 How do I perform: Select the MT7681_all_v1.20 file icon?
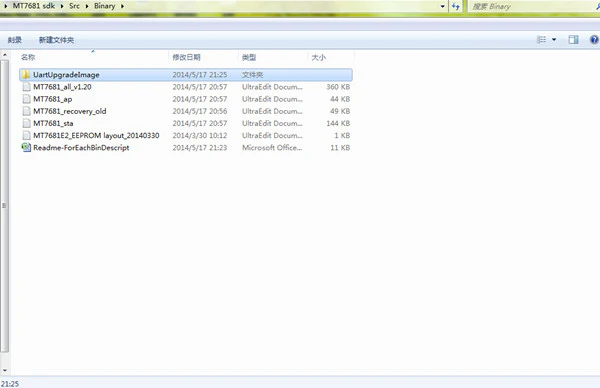(x=26, y=87)
